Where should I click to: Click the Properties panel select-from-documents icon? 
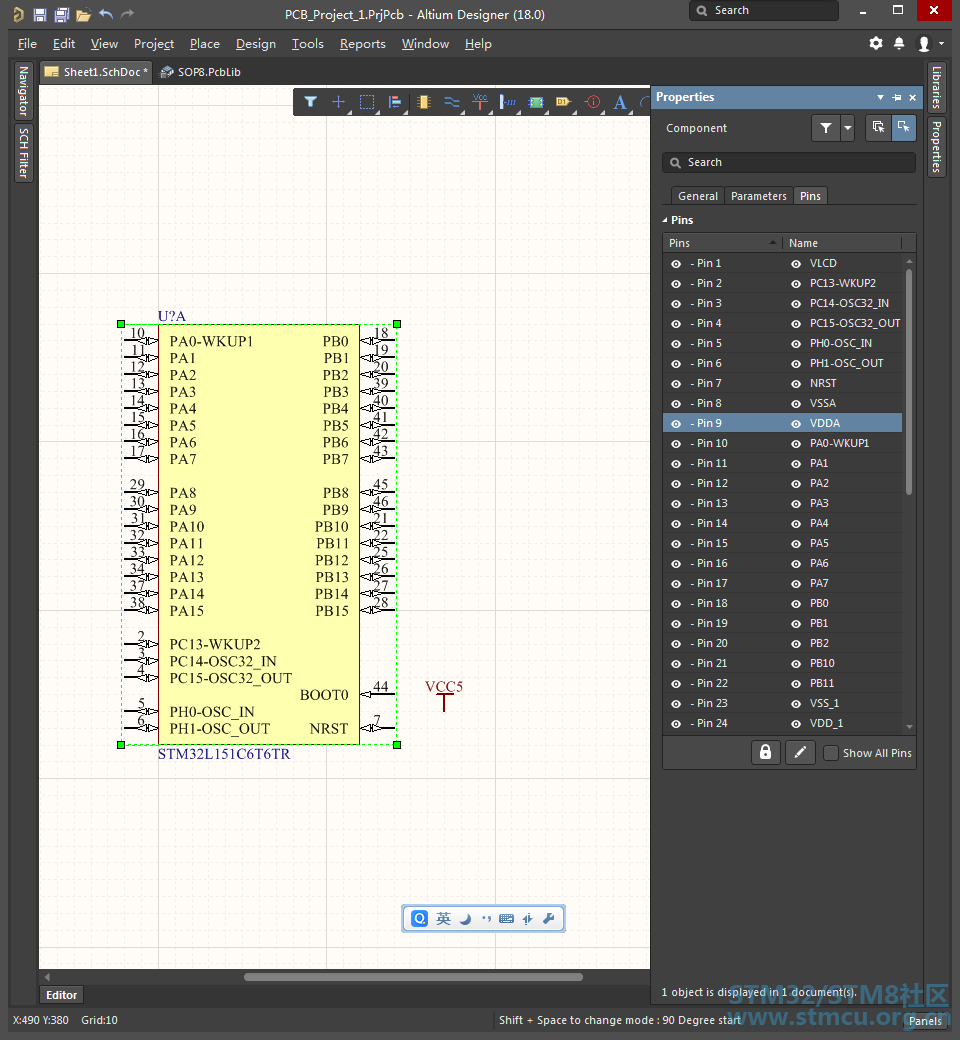click(878, 127)
